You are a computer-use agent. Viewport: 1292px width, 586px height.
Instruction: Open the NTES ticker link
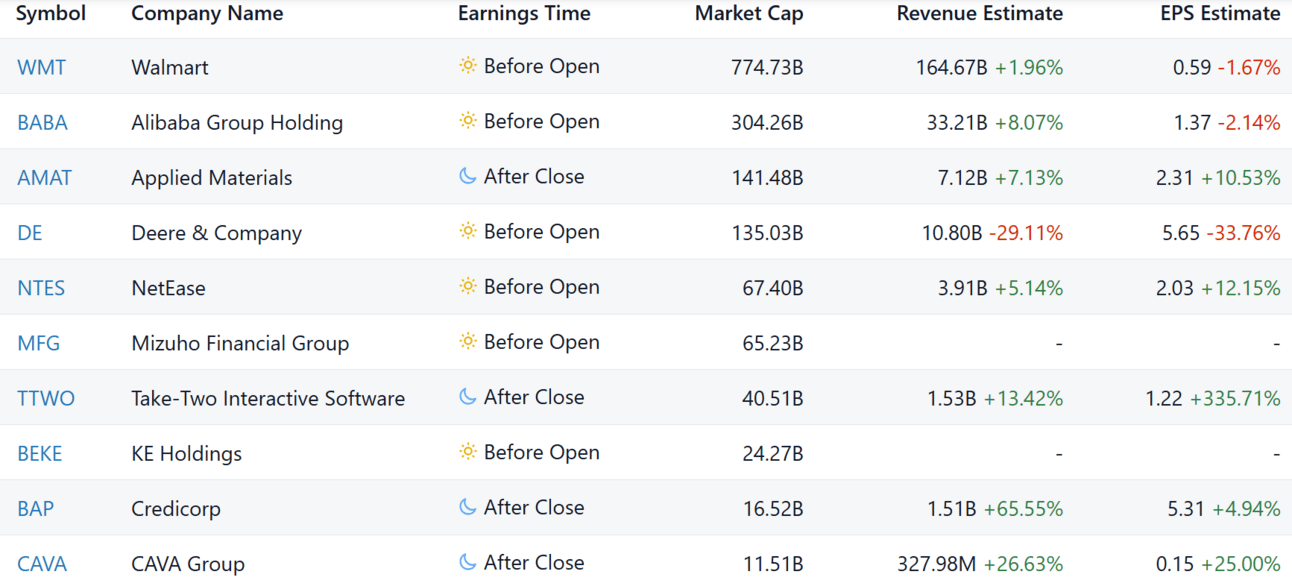point(41,288)
